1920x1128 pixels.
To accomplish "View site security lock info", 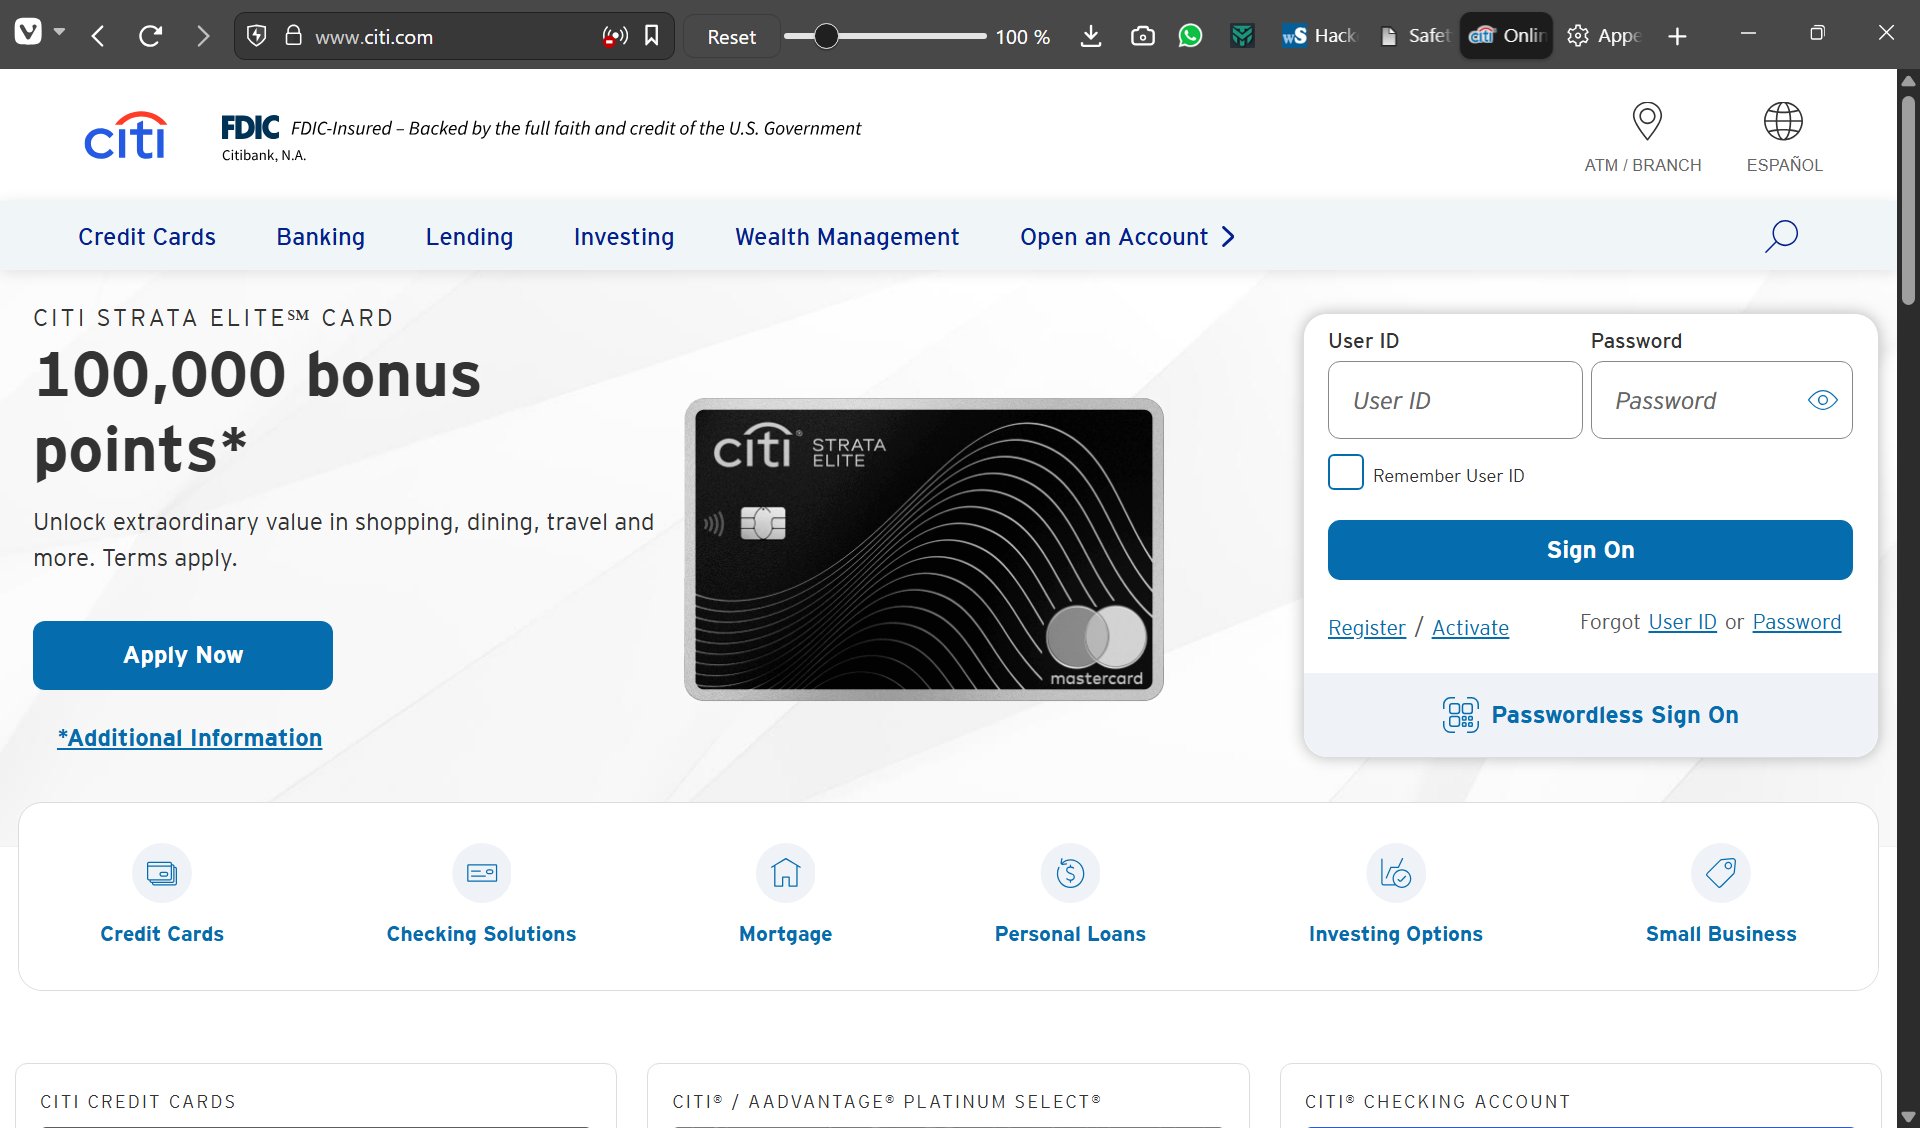I will pyautogui.click(x=293, y=36).
